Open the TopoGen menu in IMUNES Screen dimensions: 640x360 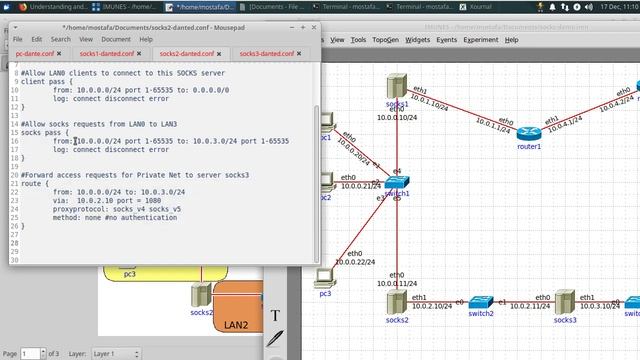385,40
